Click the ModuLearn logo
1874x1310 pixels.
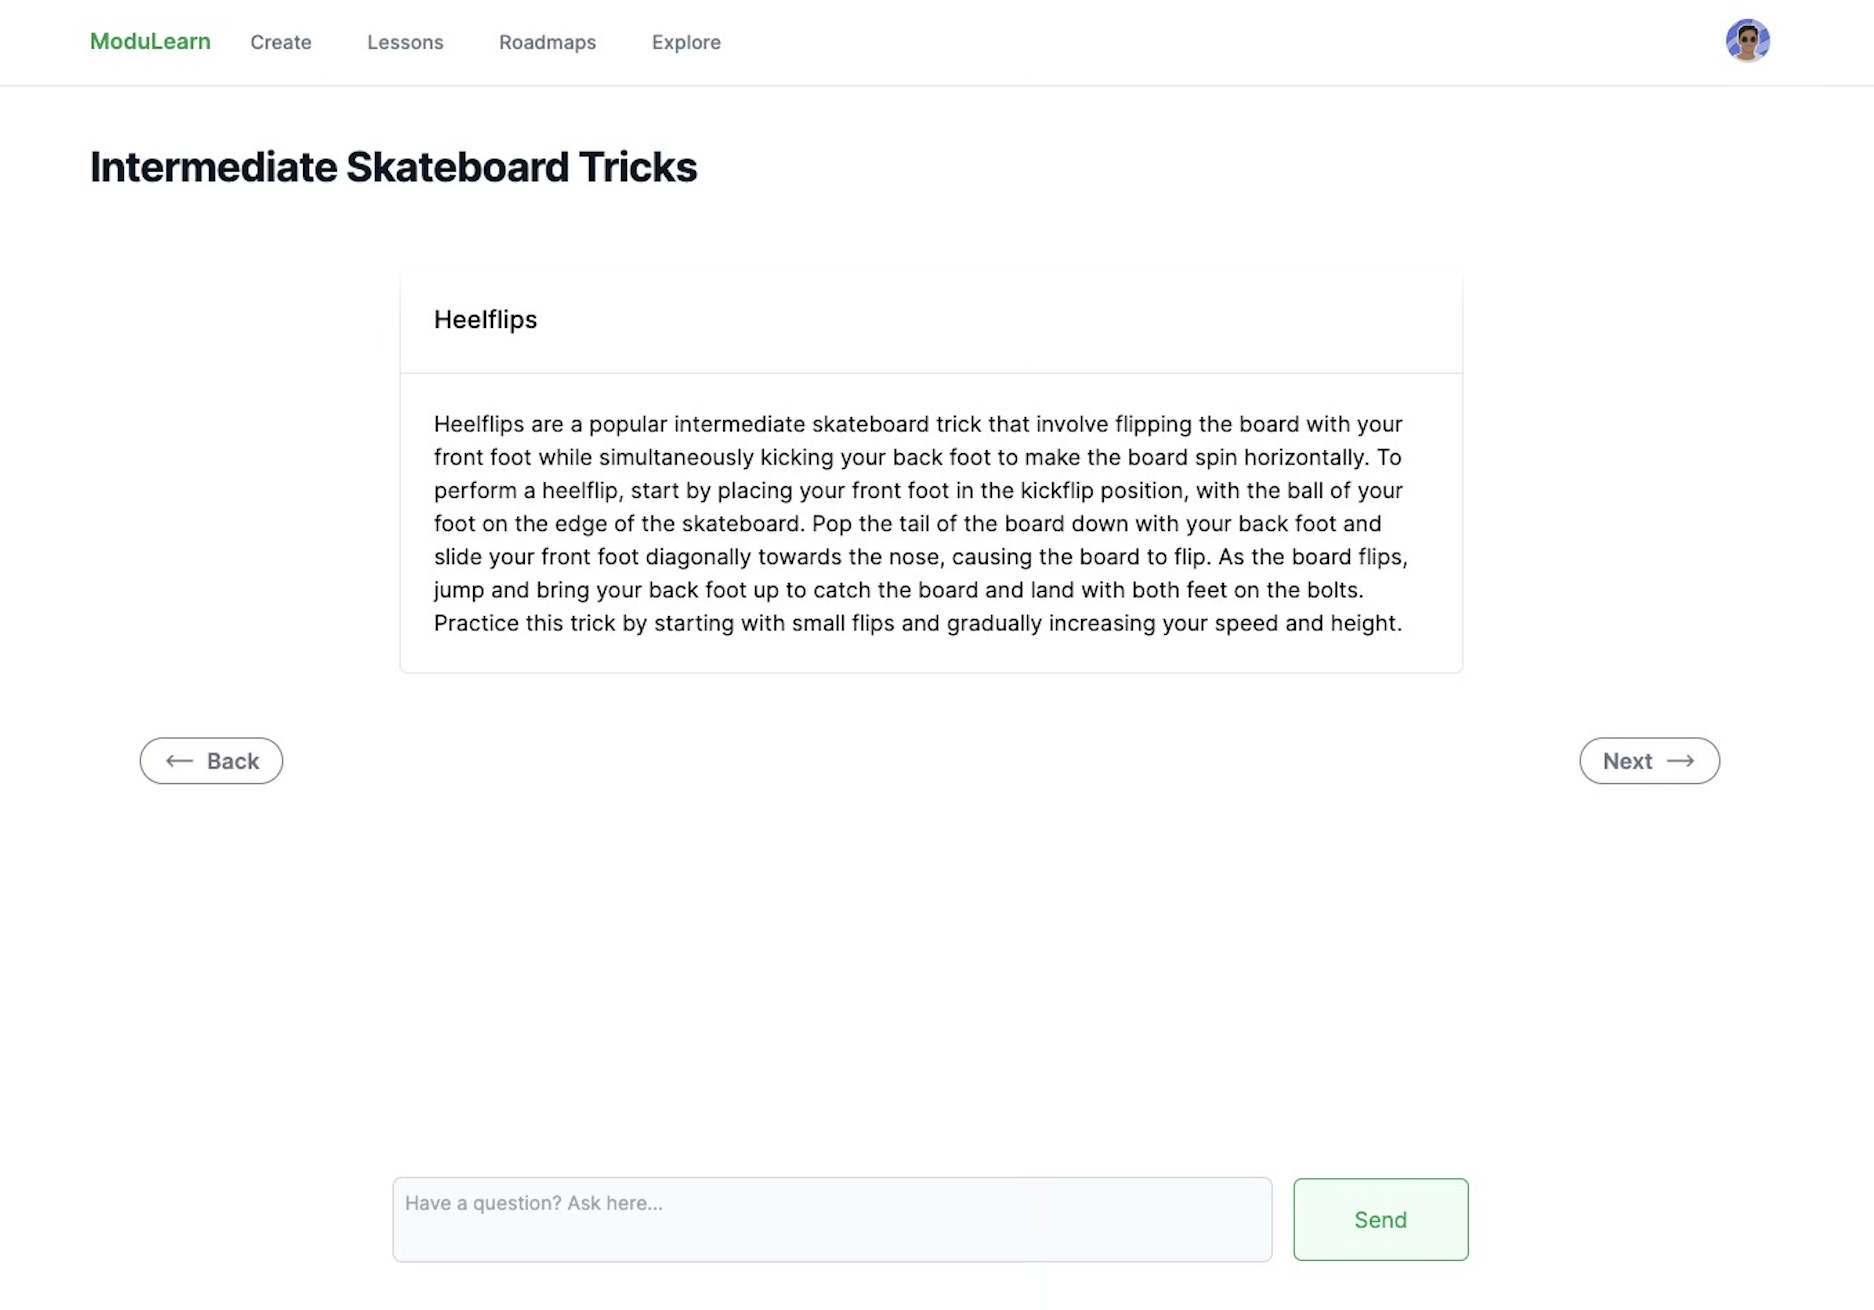tap(150, 41)
